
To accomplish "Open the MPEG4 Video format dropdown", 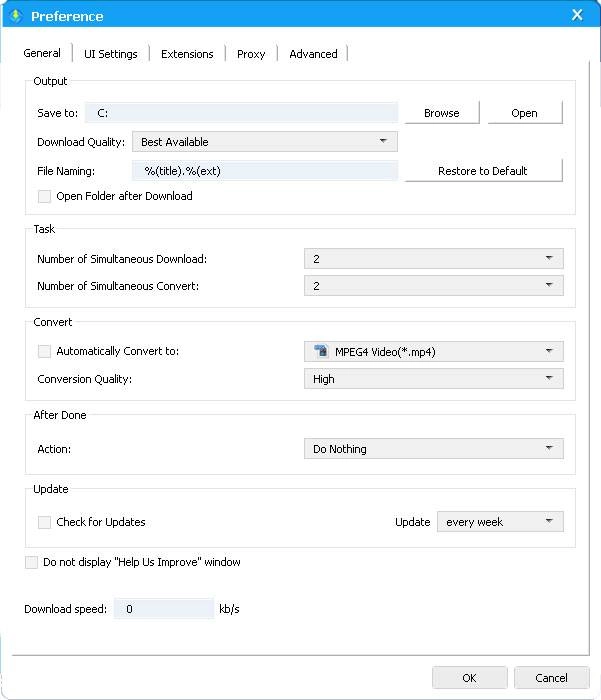I will pos(434,351).
